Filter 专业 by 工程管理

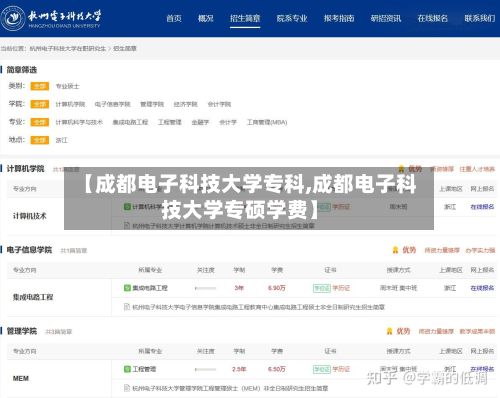(170, 122)
